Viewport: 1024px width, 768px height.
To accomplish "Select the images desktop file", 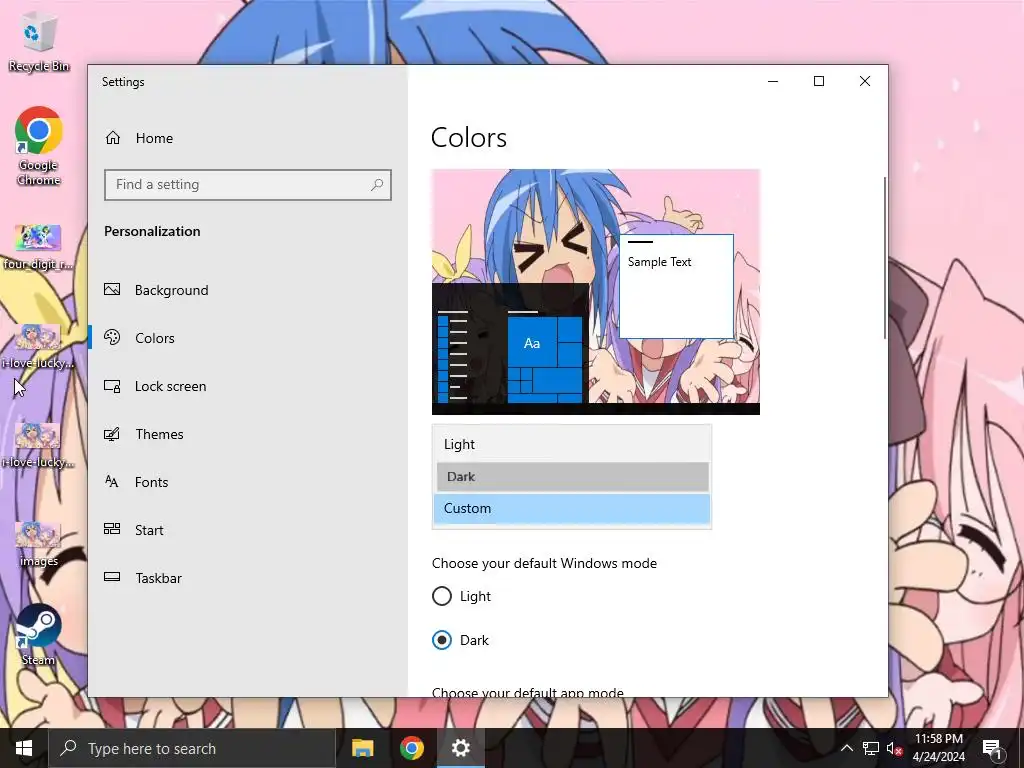I will tap(39, 543).
